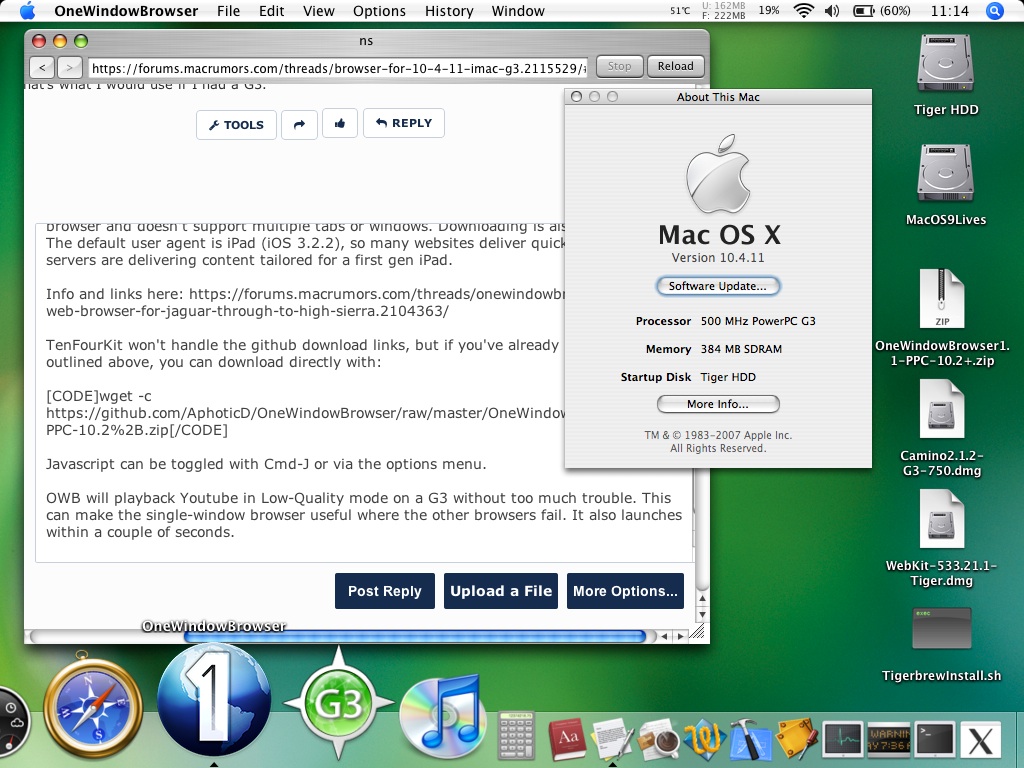
Task: Launch Xcode hammer icon in Dock
Action: point(750,739)
